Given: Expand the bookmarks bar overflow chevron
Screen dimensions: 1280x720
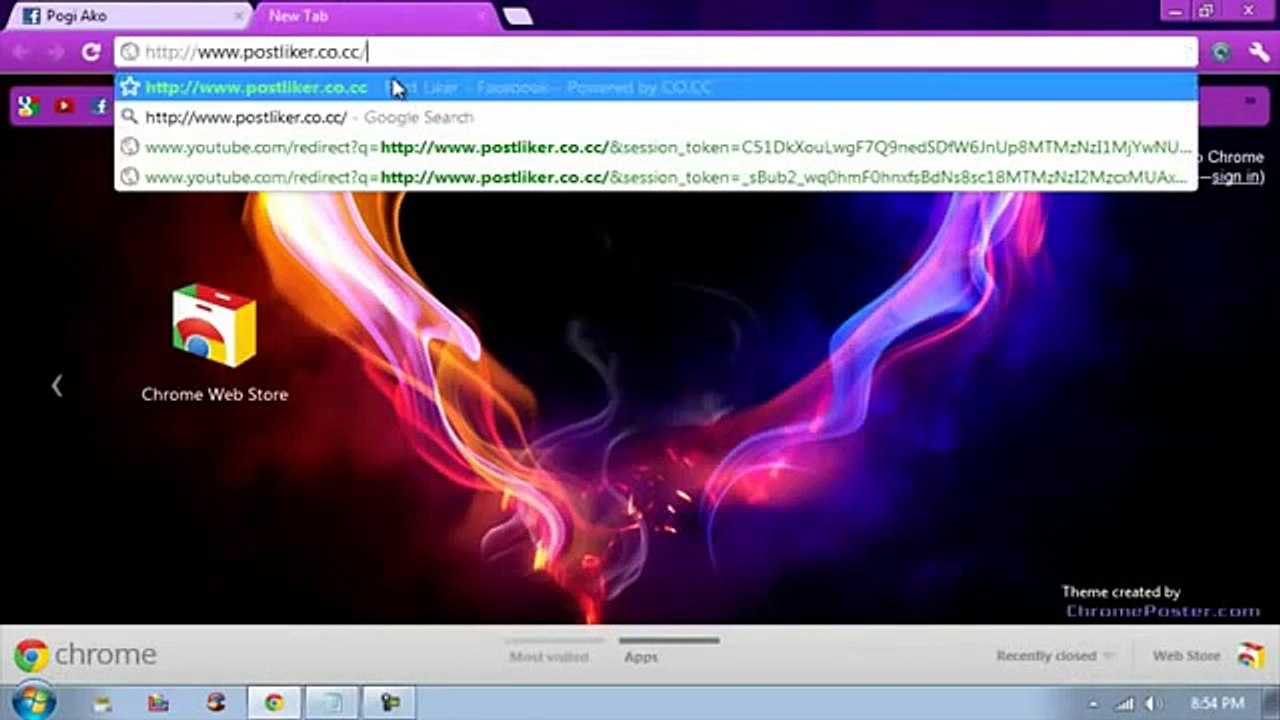Looking at the screenshot, I should [1250, 103].
